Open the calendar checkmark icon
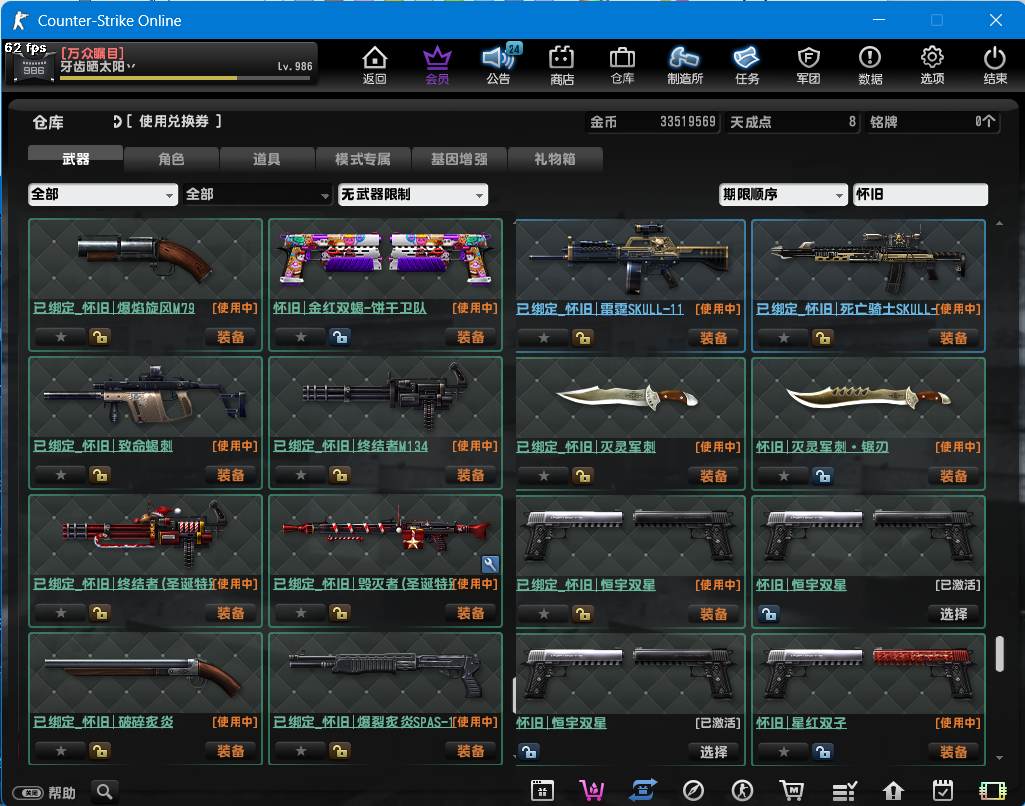The width and height of the screenshot is (1025, 806). [x=943, y=791]
